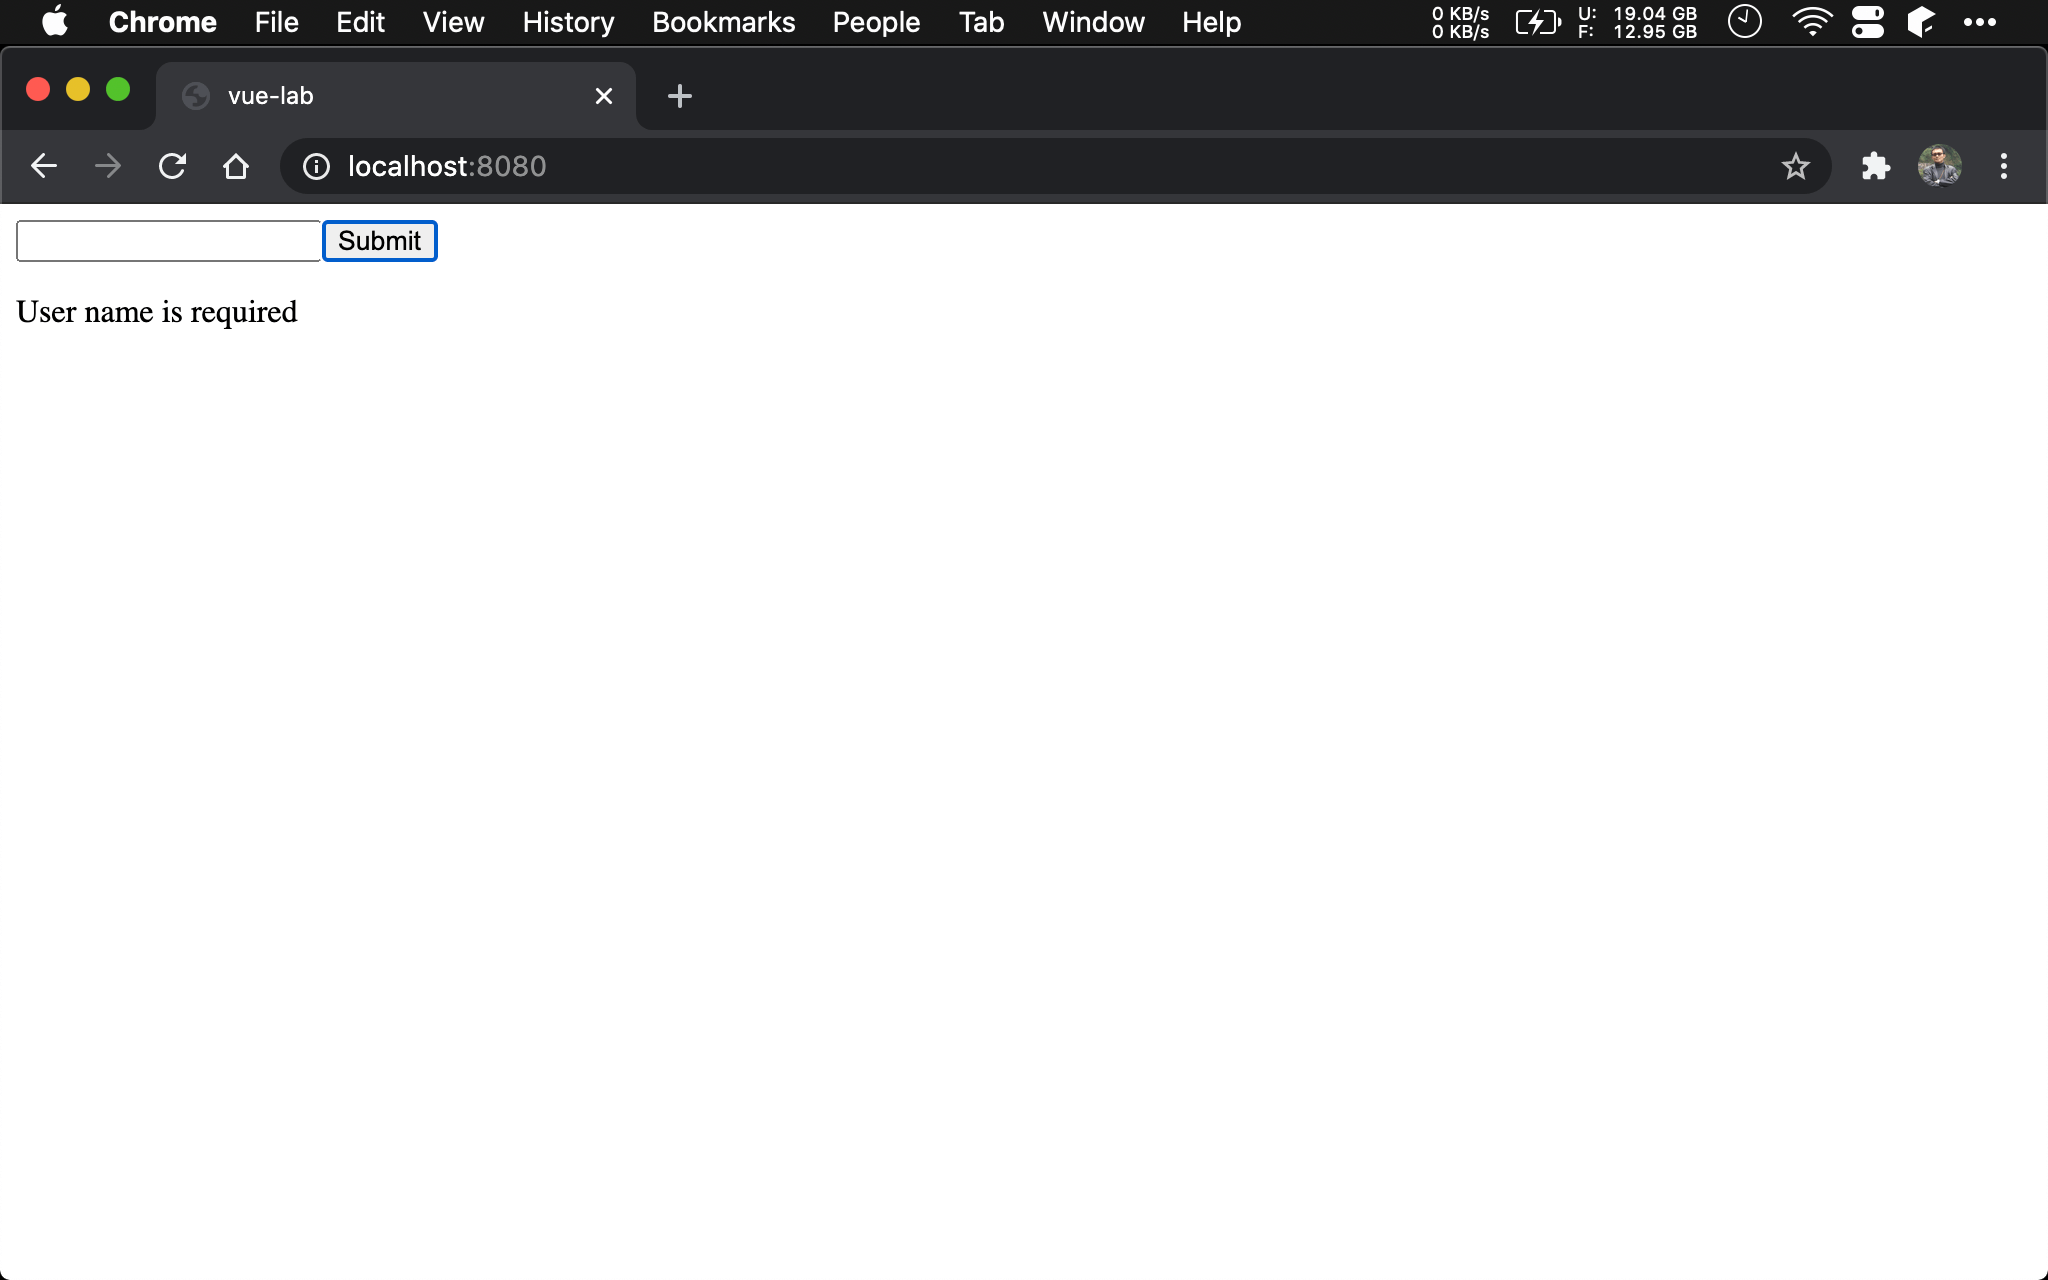This screenshot has height=1280, width=2048.
Task: Open the Bookmarks menu
Action: click(723, 22)
